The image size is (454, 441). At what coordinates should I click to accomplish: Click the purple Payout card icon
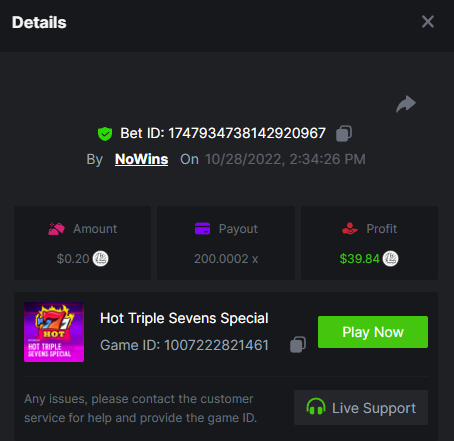point(202,229)
